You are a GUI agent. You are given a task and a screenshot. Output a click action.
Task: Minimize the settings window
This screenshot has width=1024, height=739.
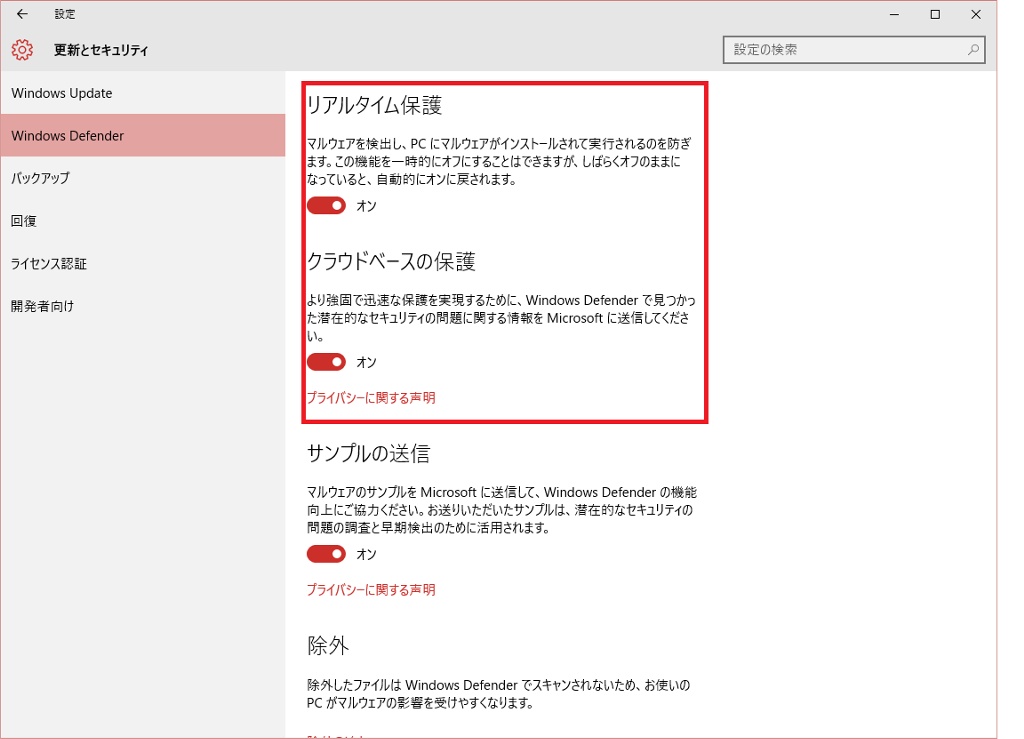point(895,14)
